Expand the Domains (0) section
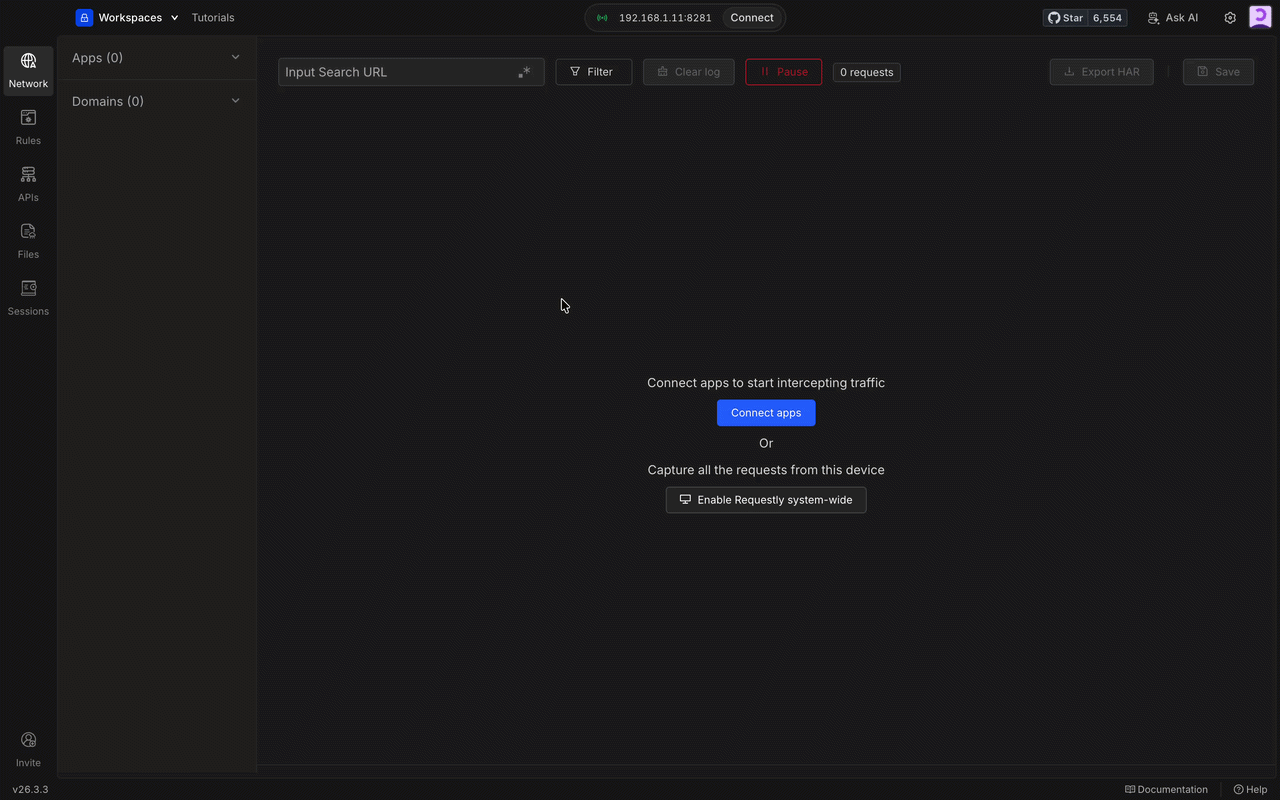Screen dimensions: 1280x800 tap(156, 101)
